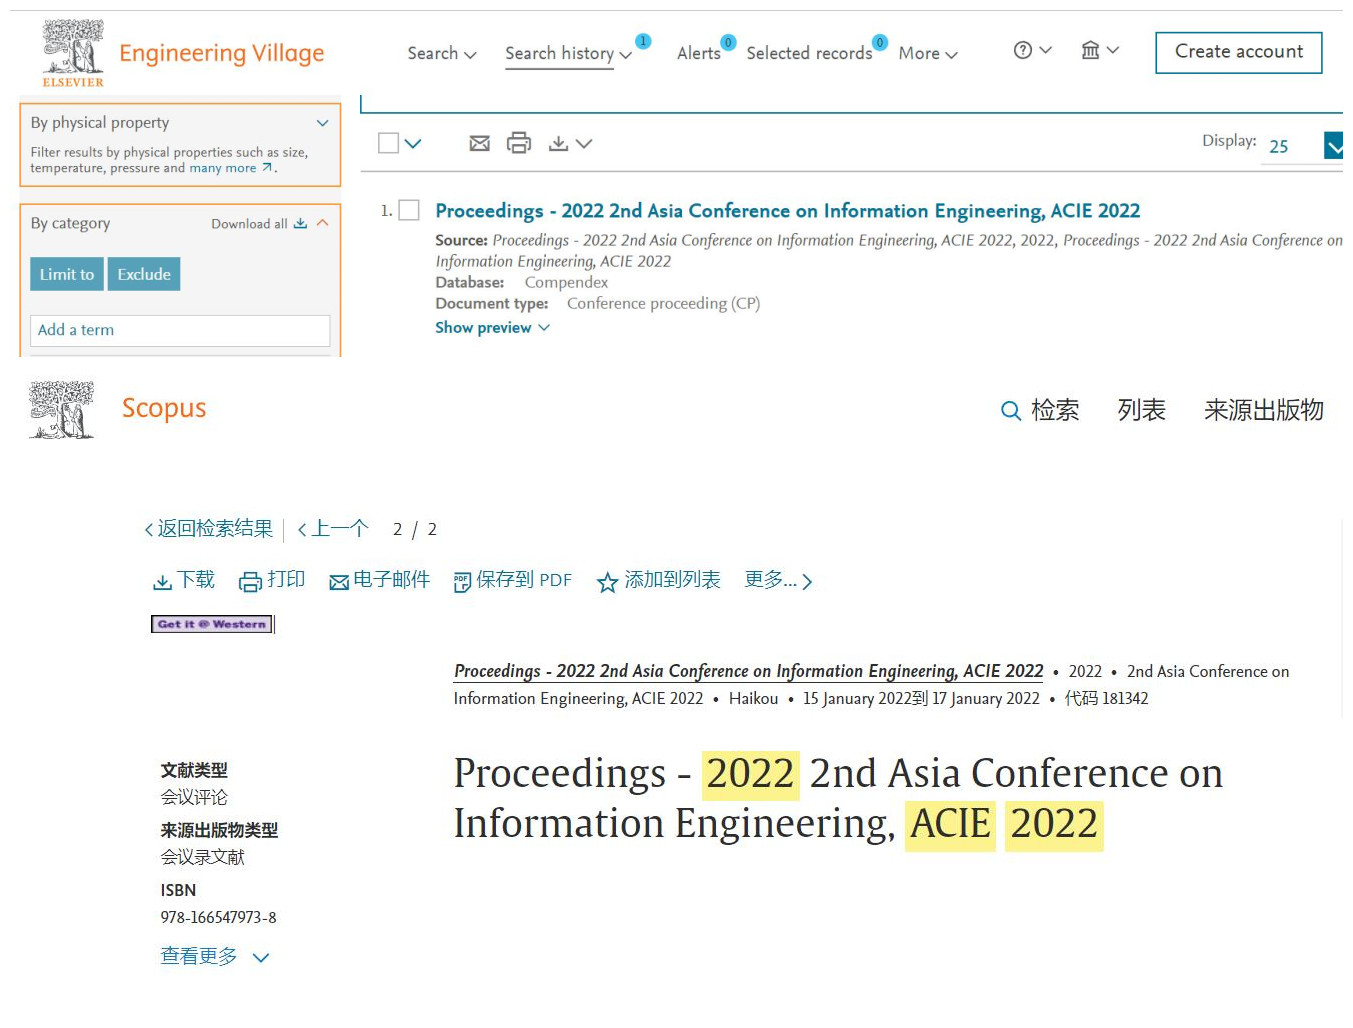Check the box for result 1
This screenshot has height=1028, width=1353.
click(409, 210)
